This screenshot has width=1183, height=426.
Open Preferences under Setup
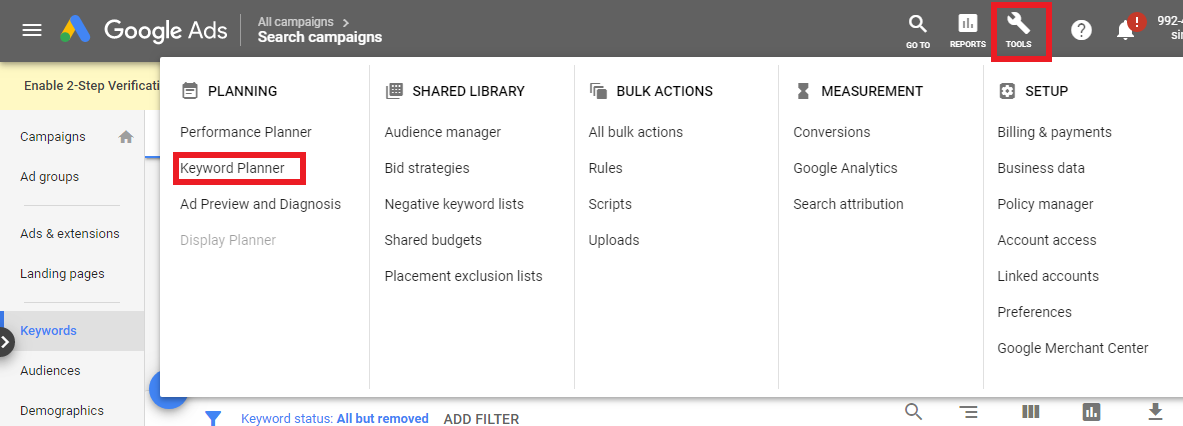[x=1034, y=312]
